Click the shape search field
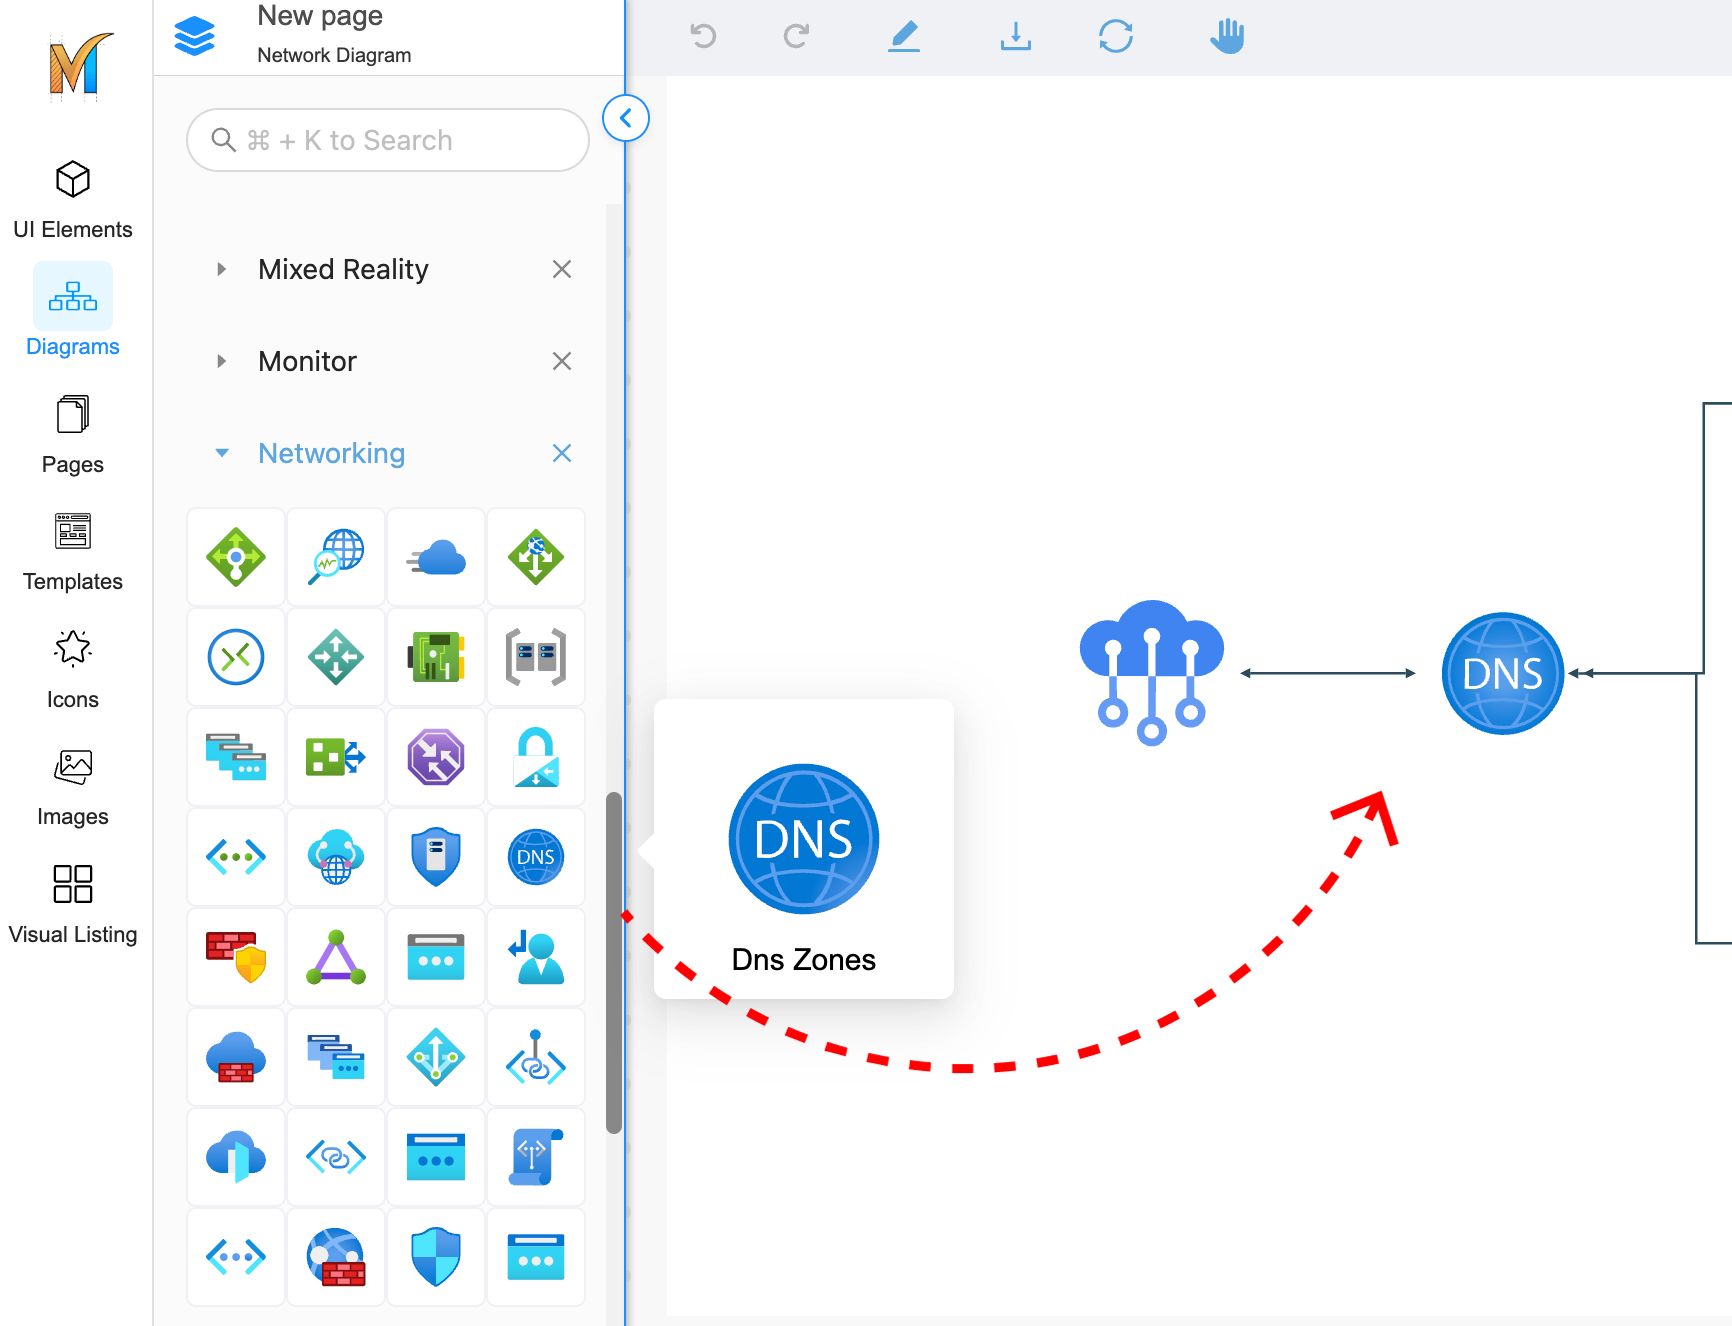Screen dimensions: 1732x1326 click(x=388, y=140)
